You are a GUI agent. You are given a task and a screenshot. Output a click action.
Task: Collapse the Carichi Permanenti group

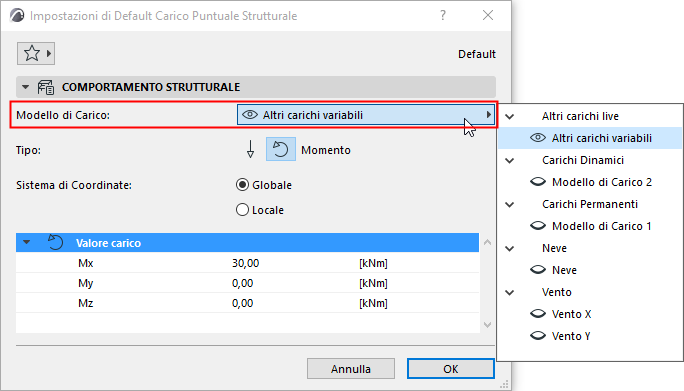point(510,205)
